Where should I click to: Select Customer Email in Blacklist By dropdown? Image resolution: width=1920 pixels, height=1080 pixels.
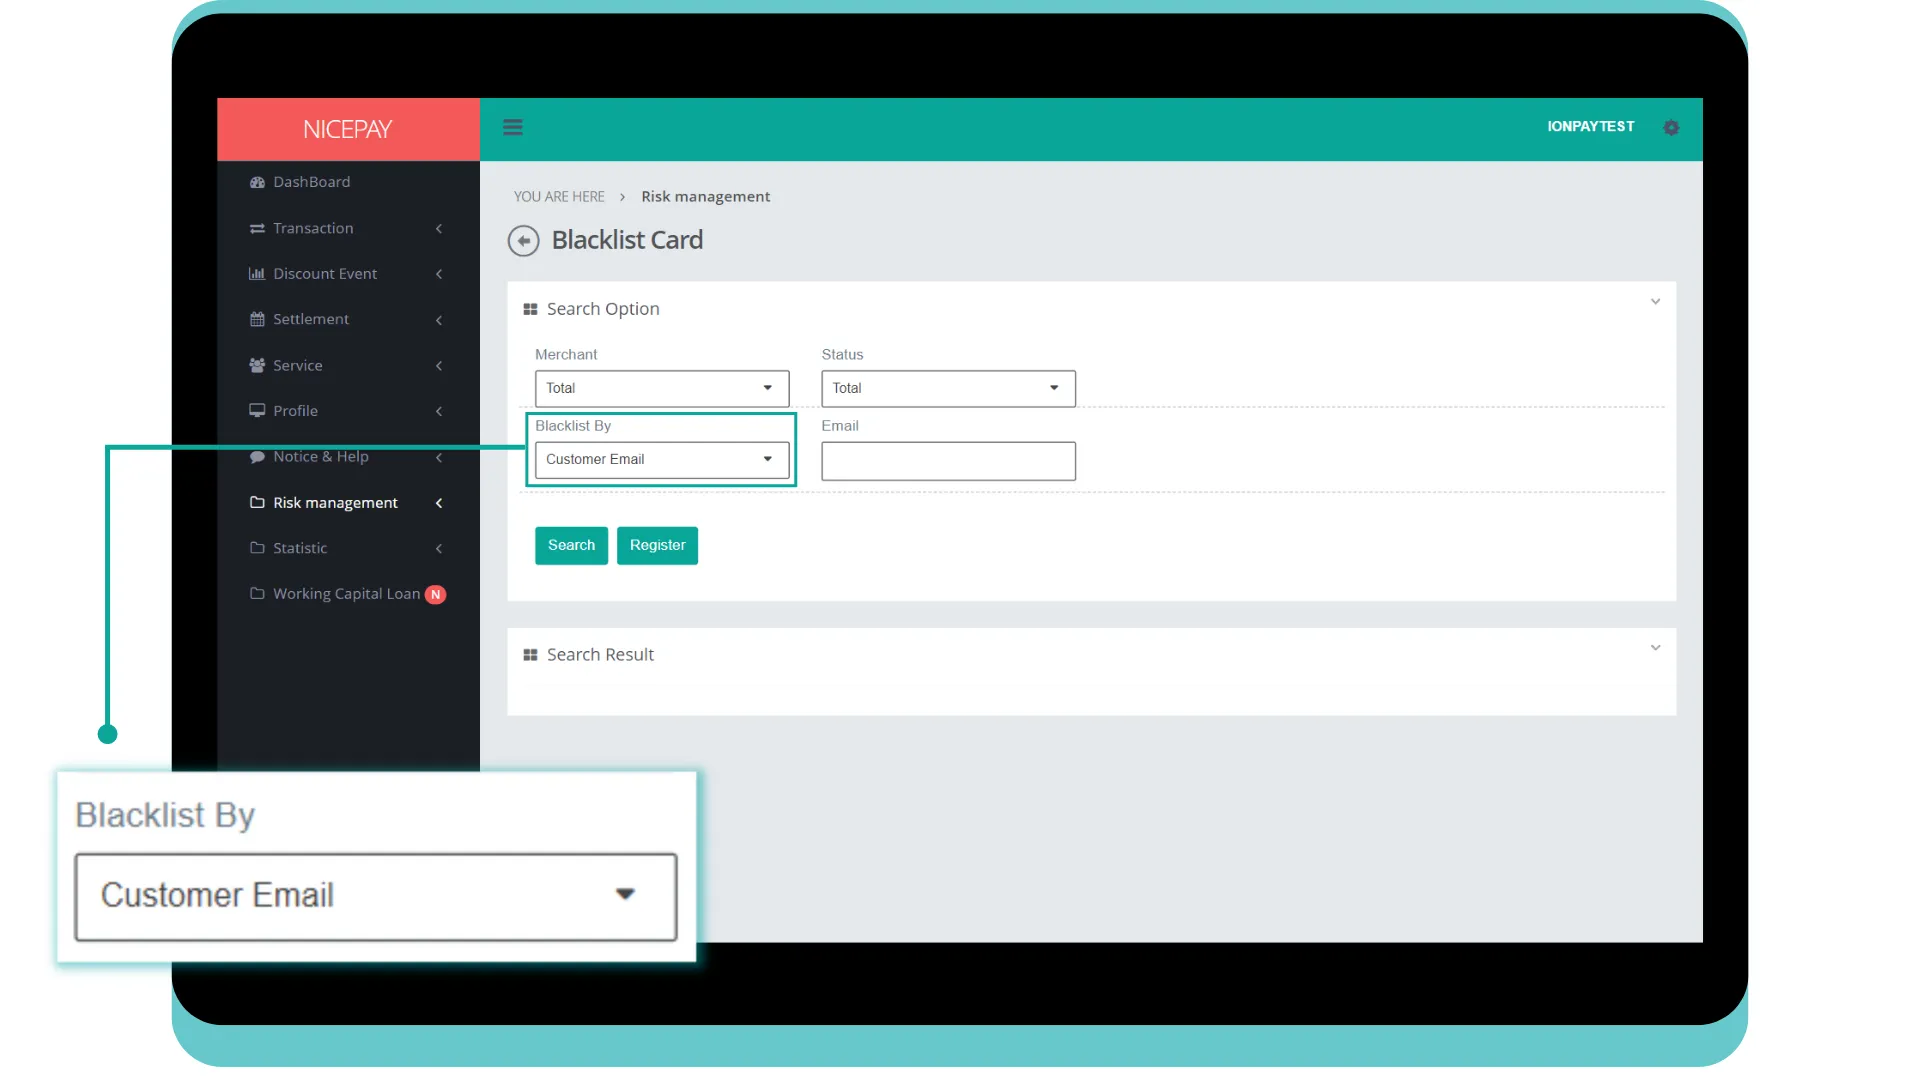coord(659,459)
